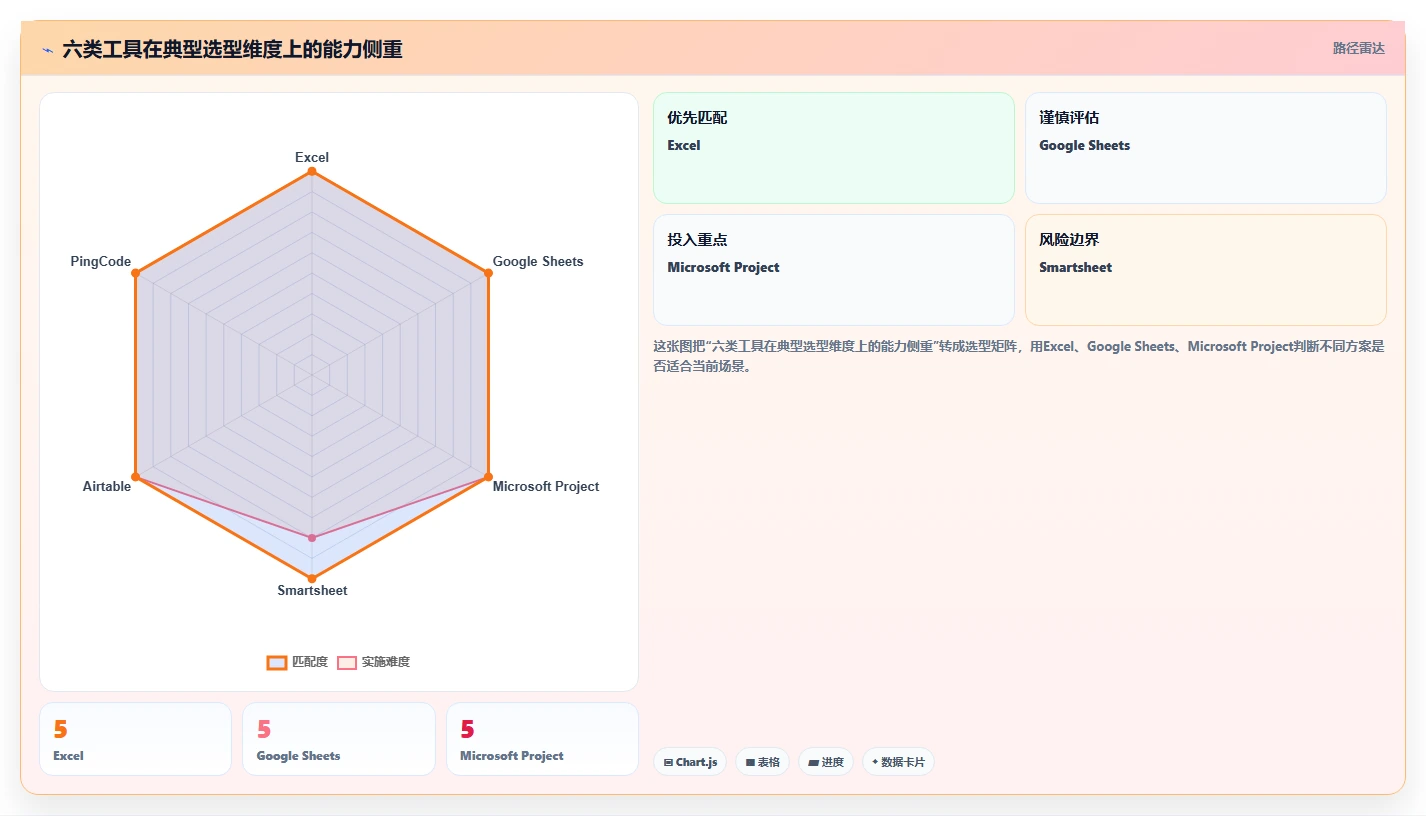
Task: Click the orange data point at Excel vertex
Action: 312,171
